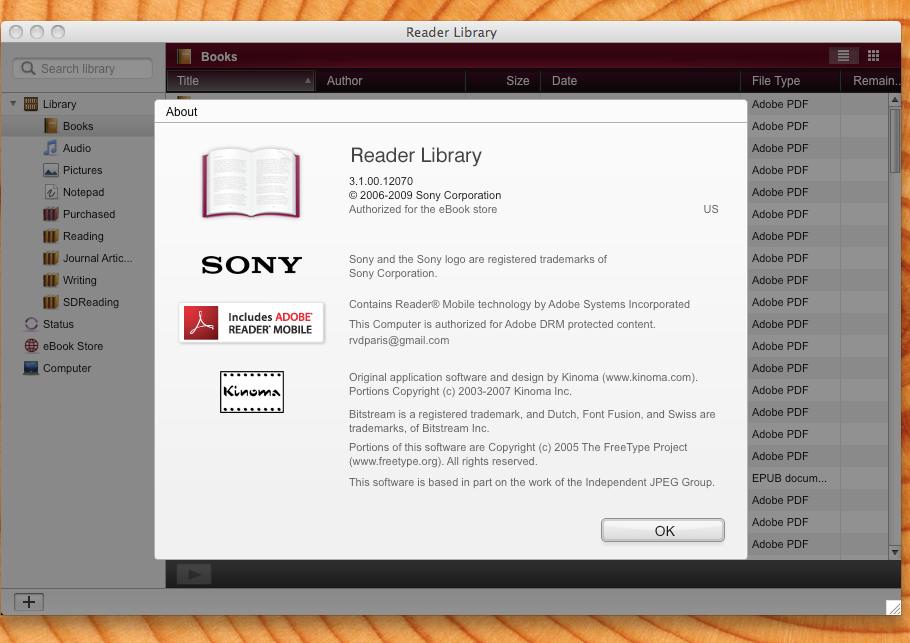
Task: Click the rvdparis@gmail.com text
Action: [399, 340]
